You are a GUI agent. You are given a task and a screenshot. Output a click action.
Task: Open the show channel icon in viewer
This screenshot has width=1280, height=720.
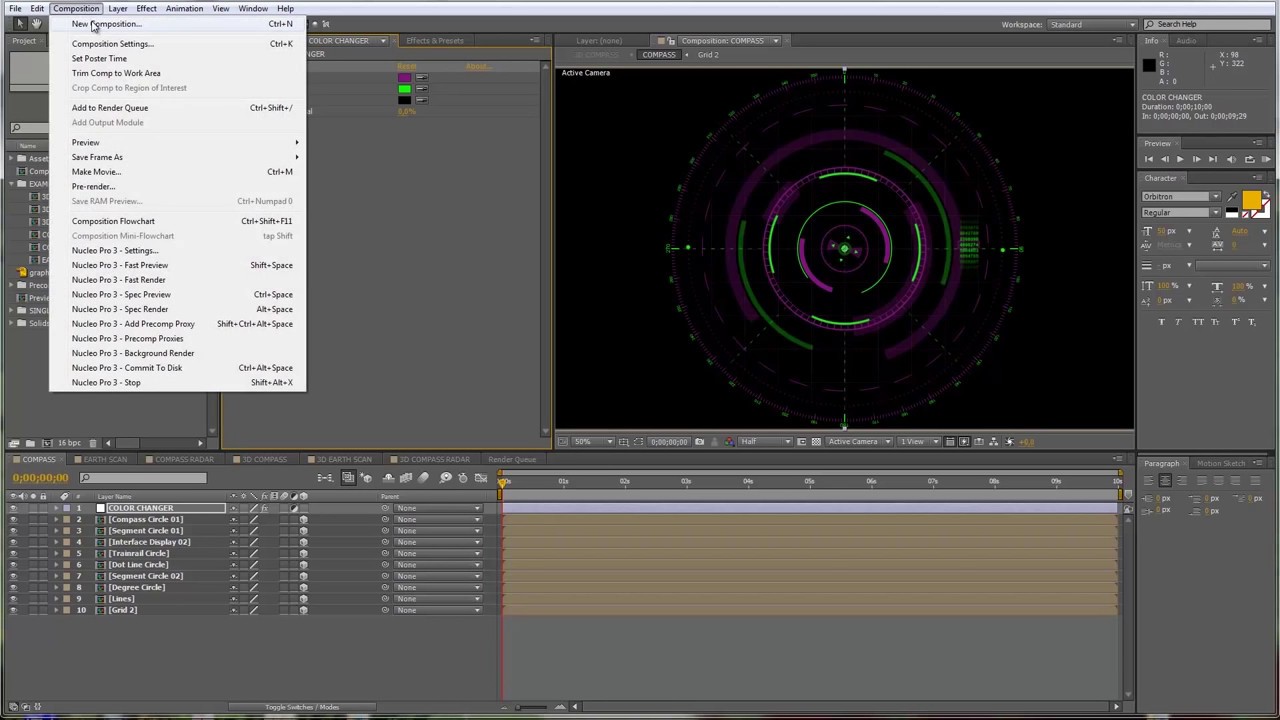[729, 442]
